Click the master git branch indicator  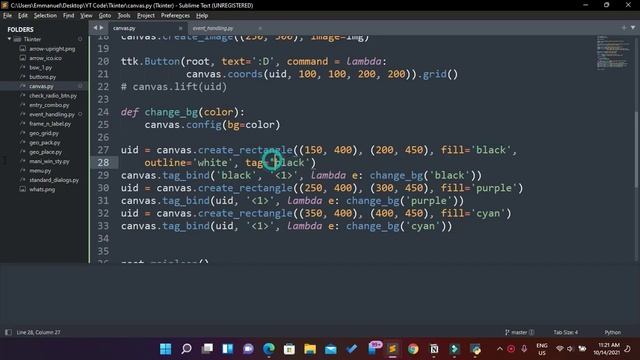pyautogui.click(x=520, y=332)
